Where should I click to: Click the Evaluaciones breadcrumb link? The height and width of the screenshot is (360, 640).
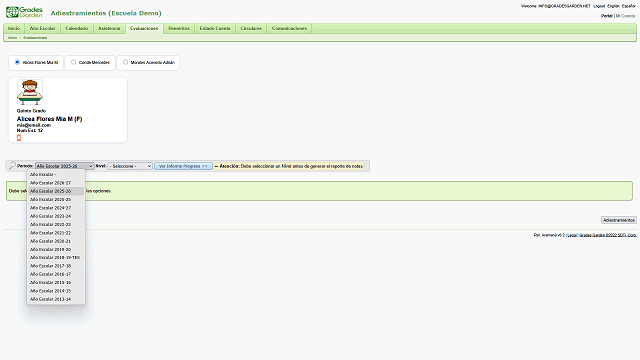35,38
